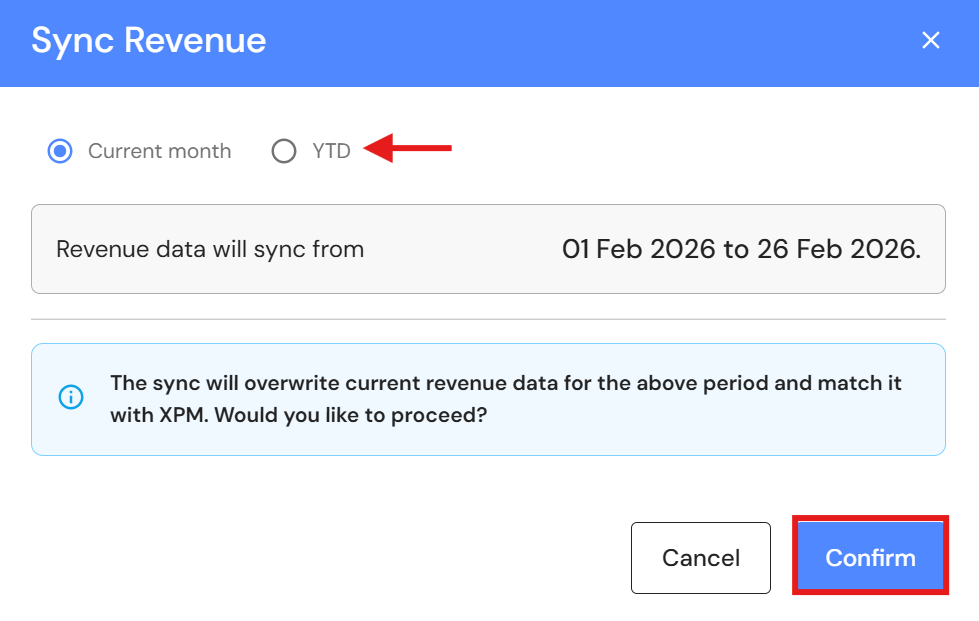Click the word 'to' between the dates
The height and width of the screenshot is (621, 979).
click(736, 249)
